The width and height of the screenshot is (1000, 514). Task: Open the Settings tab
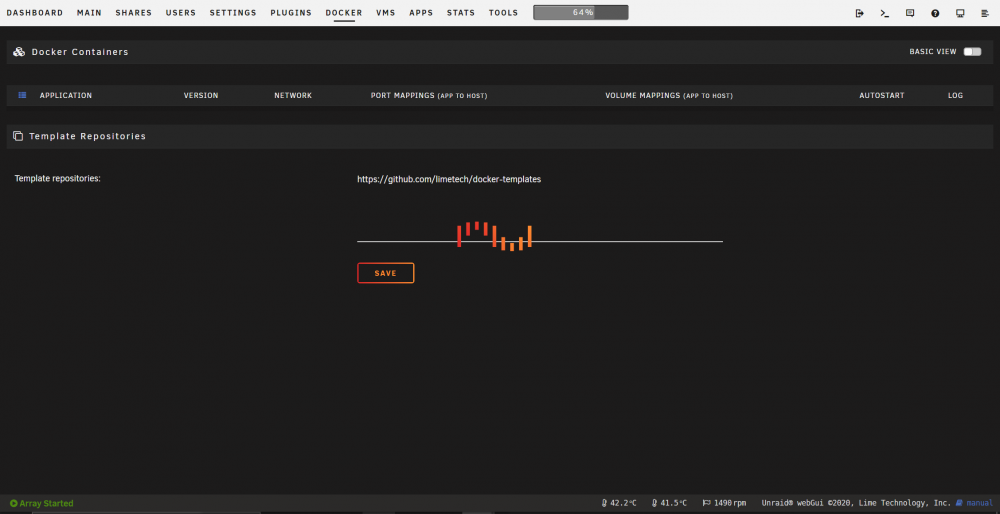tap(233, 13)
